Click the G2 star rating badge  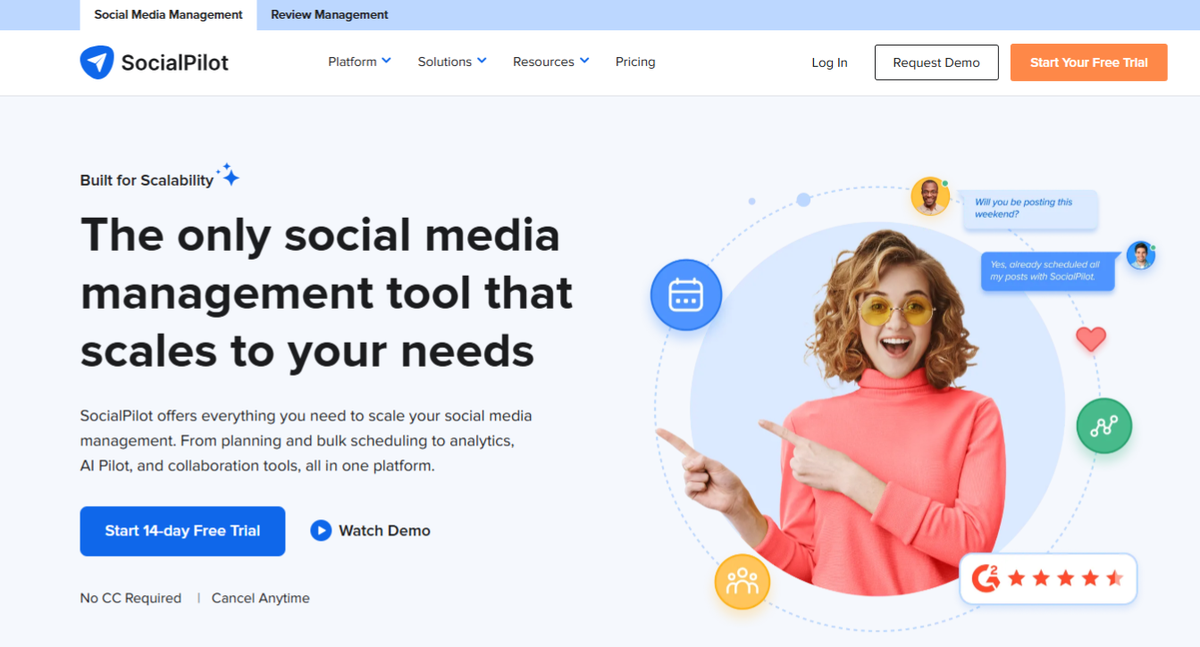click(x=1048, y=578)
